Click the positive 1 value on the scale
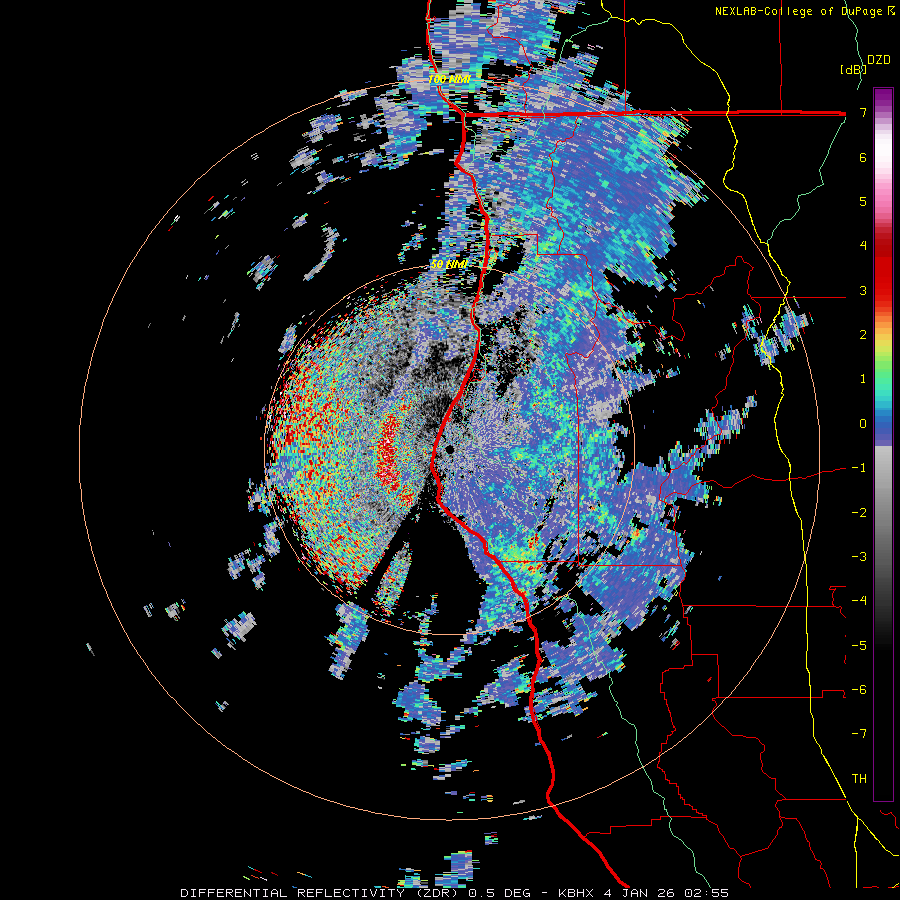 tap(863, 379)
